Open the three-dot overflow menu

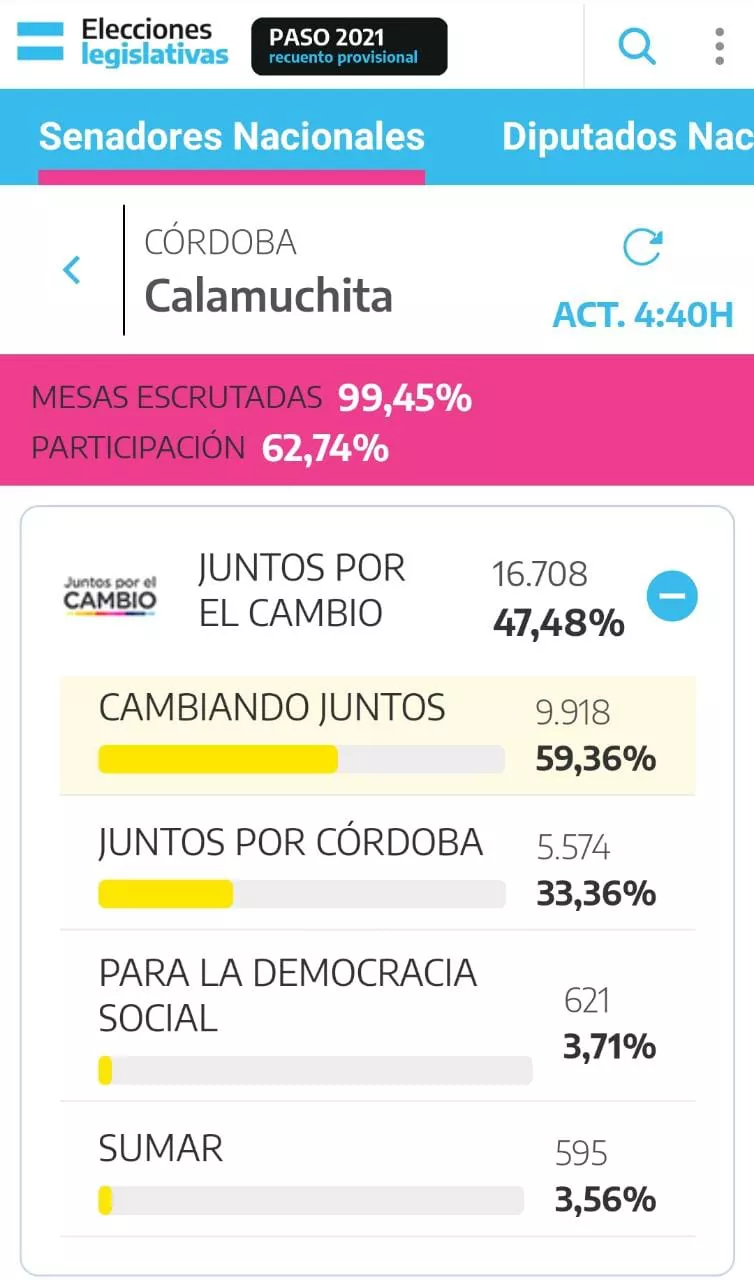[x=719, y=46]
